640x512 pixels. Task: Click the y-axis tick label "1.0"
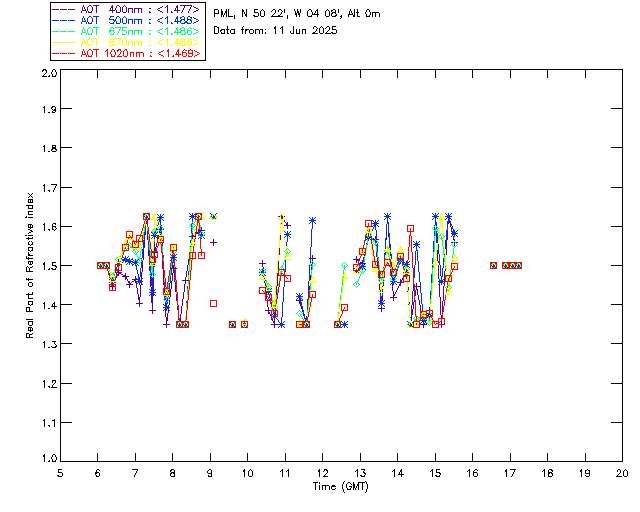(49, 458)
